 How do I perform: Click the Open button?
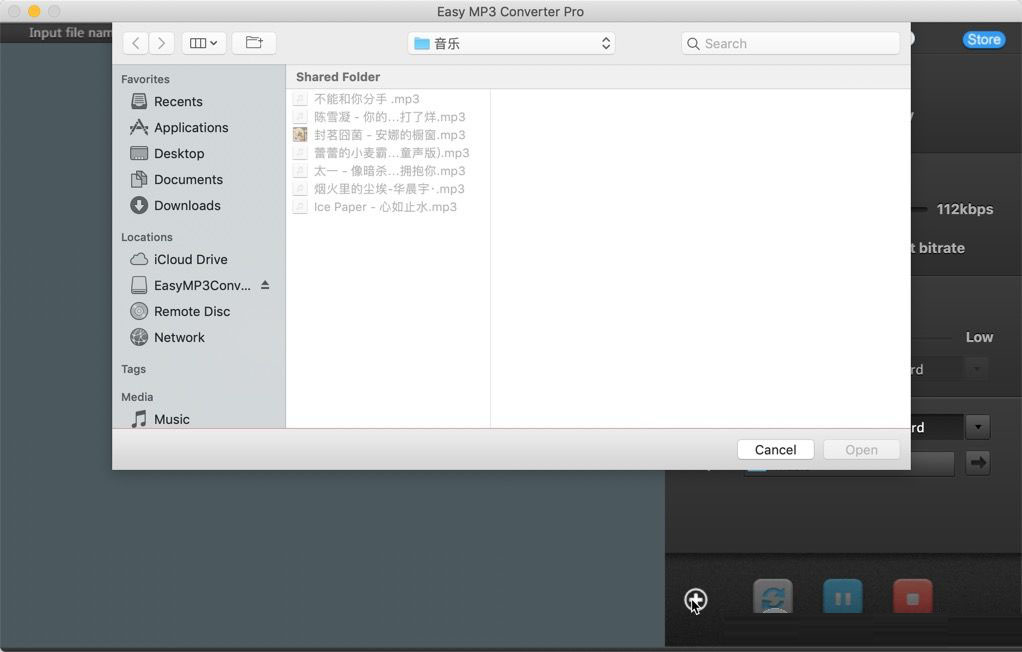coord(862,450)
